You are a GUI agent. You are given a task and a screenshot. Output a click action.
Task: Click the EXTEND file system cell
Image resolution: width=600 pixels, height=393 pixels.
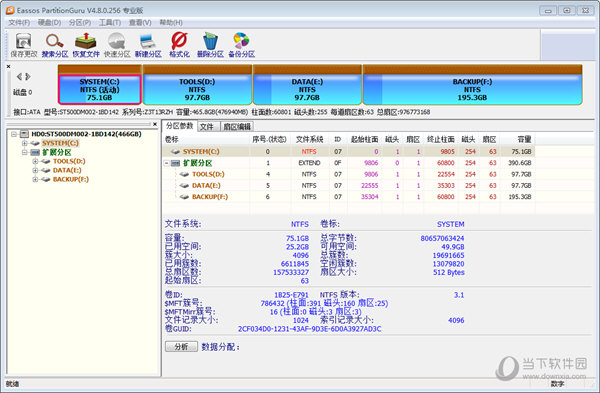[x=309, y=163]
